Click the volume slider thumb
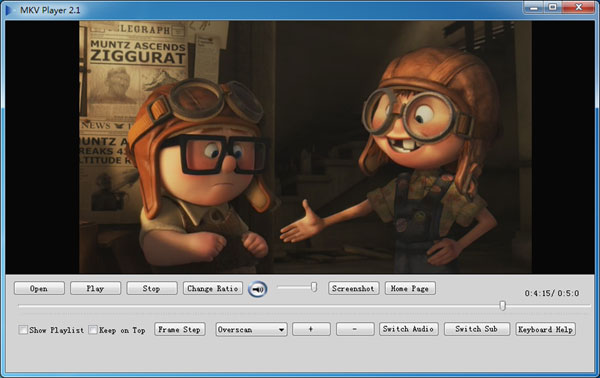This screenshot has height=378, width=600. tap(314, 287)
